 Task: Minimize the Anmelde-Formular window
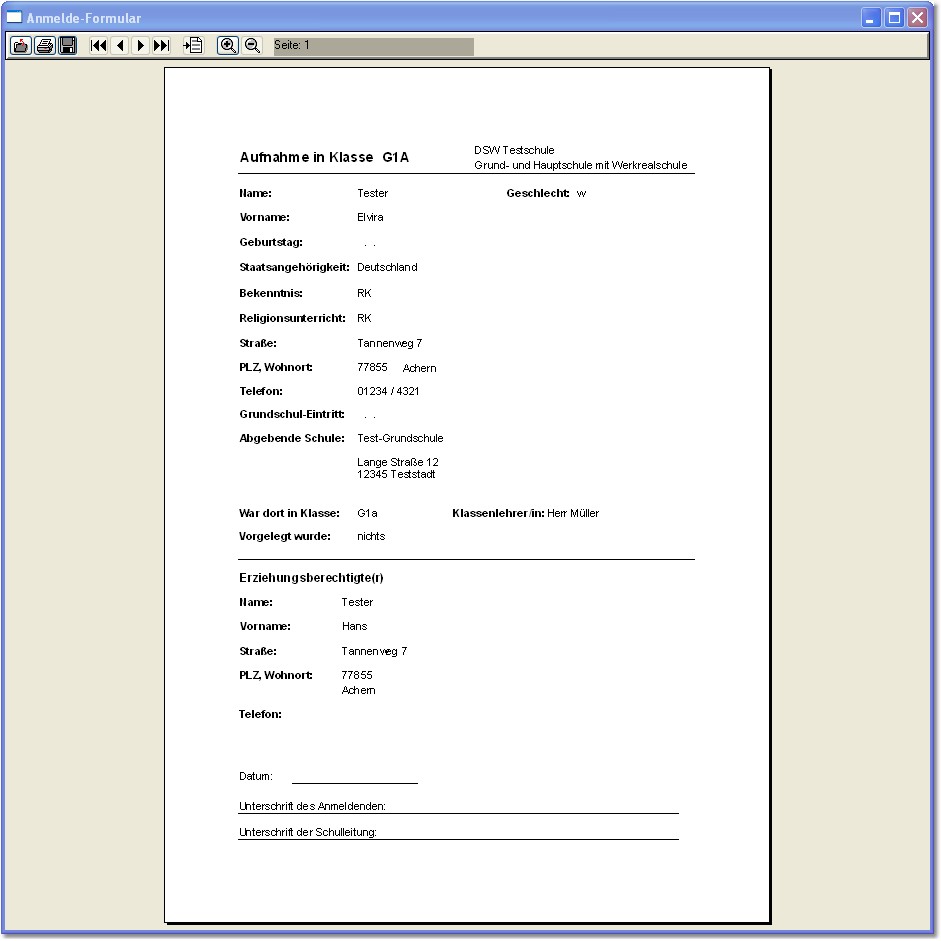[x=871, y=18]
